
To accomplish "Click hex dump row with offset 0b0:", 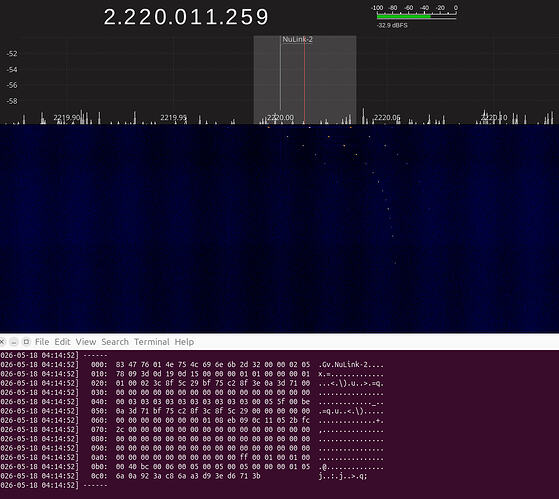I will pyautogui.click(x=192, y=467).
